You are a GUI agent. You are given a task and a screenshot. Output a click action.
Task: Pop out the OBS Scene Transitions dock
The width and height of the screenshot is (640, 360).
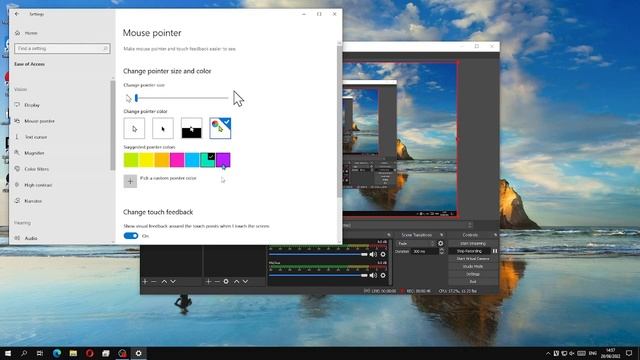[441, 235]
